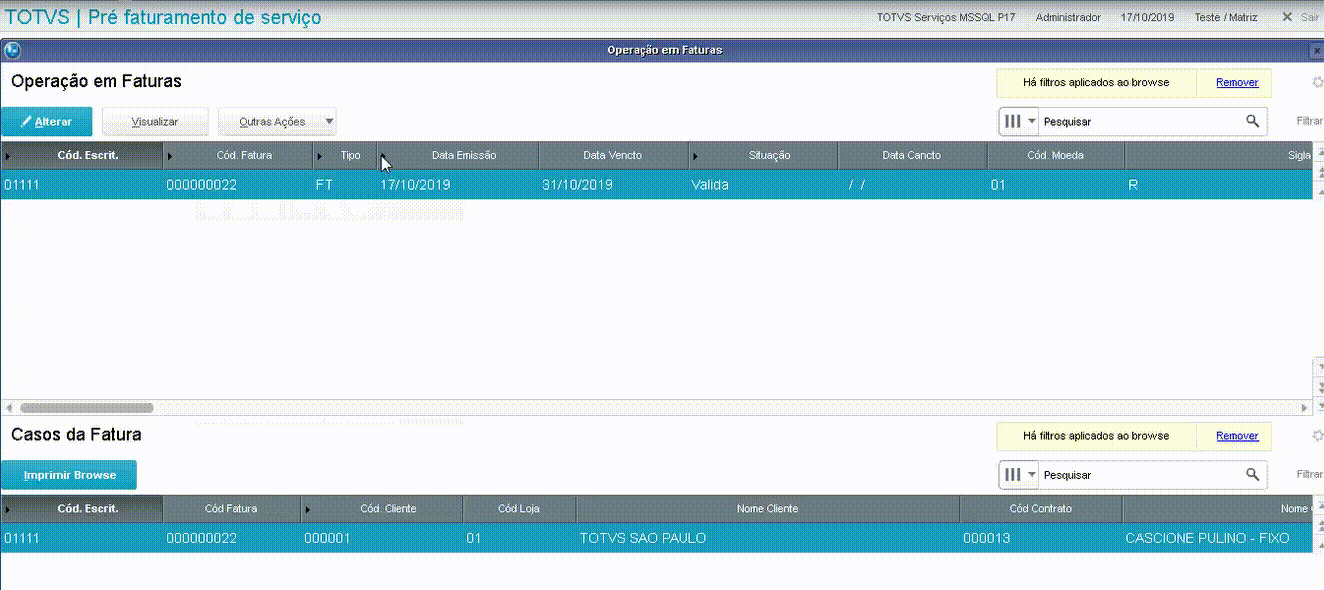The width and height of the screenshot is (1324, 590).
Task: Click the Visualizar button
Action: click(x=155, y=122)
